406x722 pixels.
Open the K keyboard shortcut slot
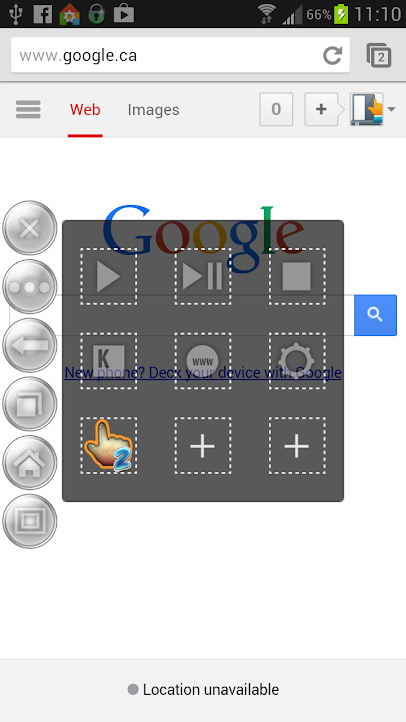coord(109,361)
